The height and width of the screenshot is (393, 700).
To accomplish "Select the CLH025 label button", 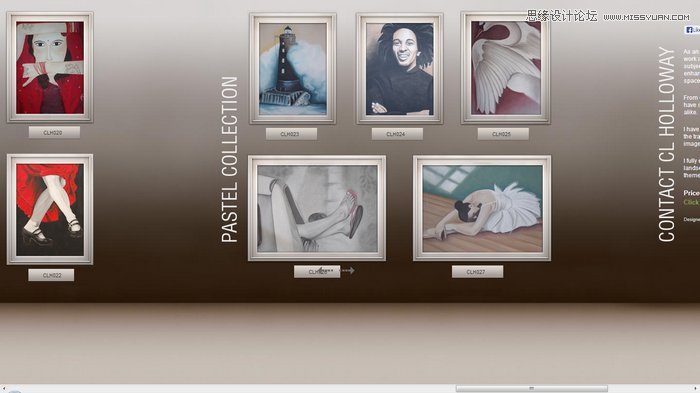I will [503, 134].
